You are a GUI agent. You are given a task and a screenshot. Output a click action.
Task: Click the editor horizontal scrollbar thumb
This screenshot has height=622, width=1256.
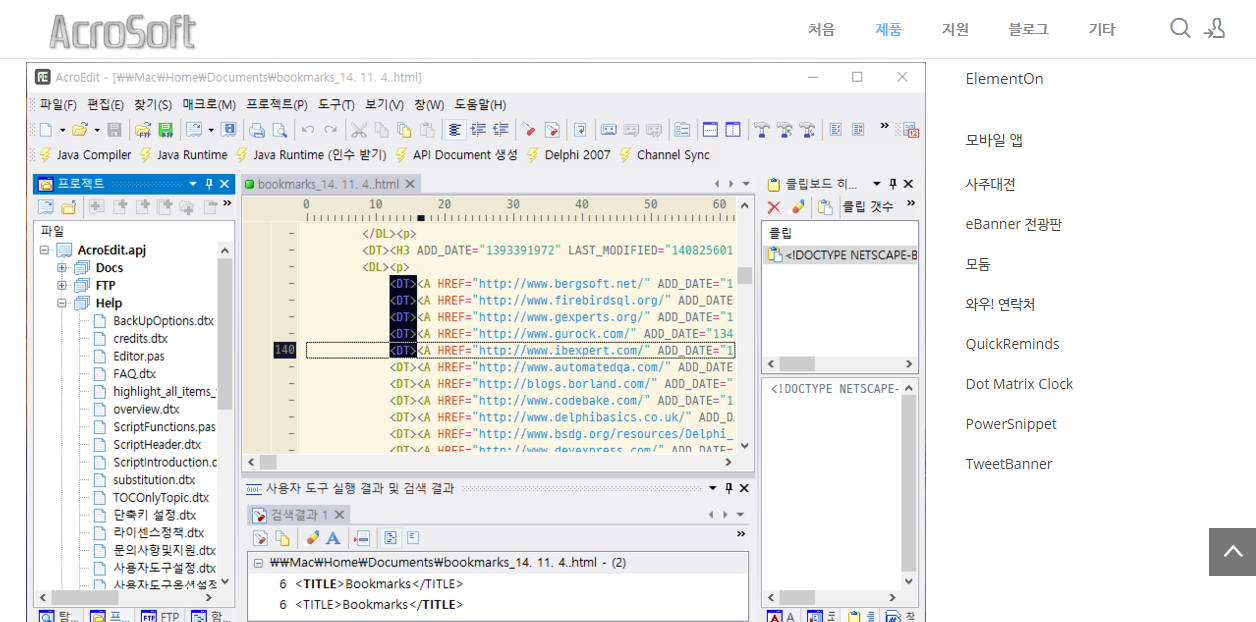point(268,462)
